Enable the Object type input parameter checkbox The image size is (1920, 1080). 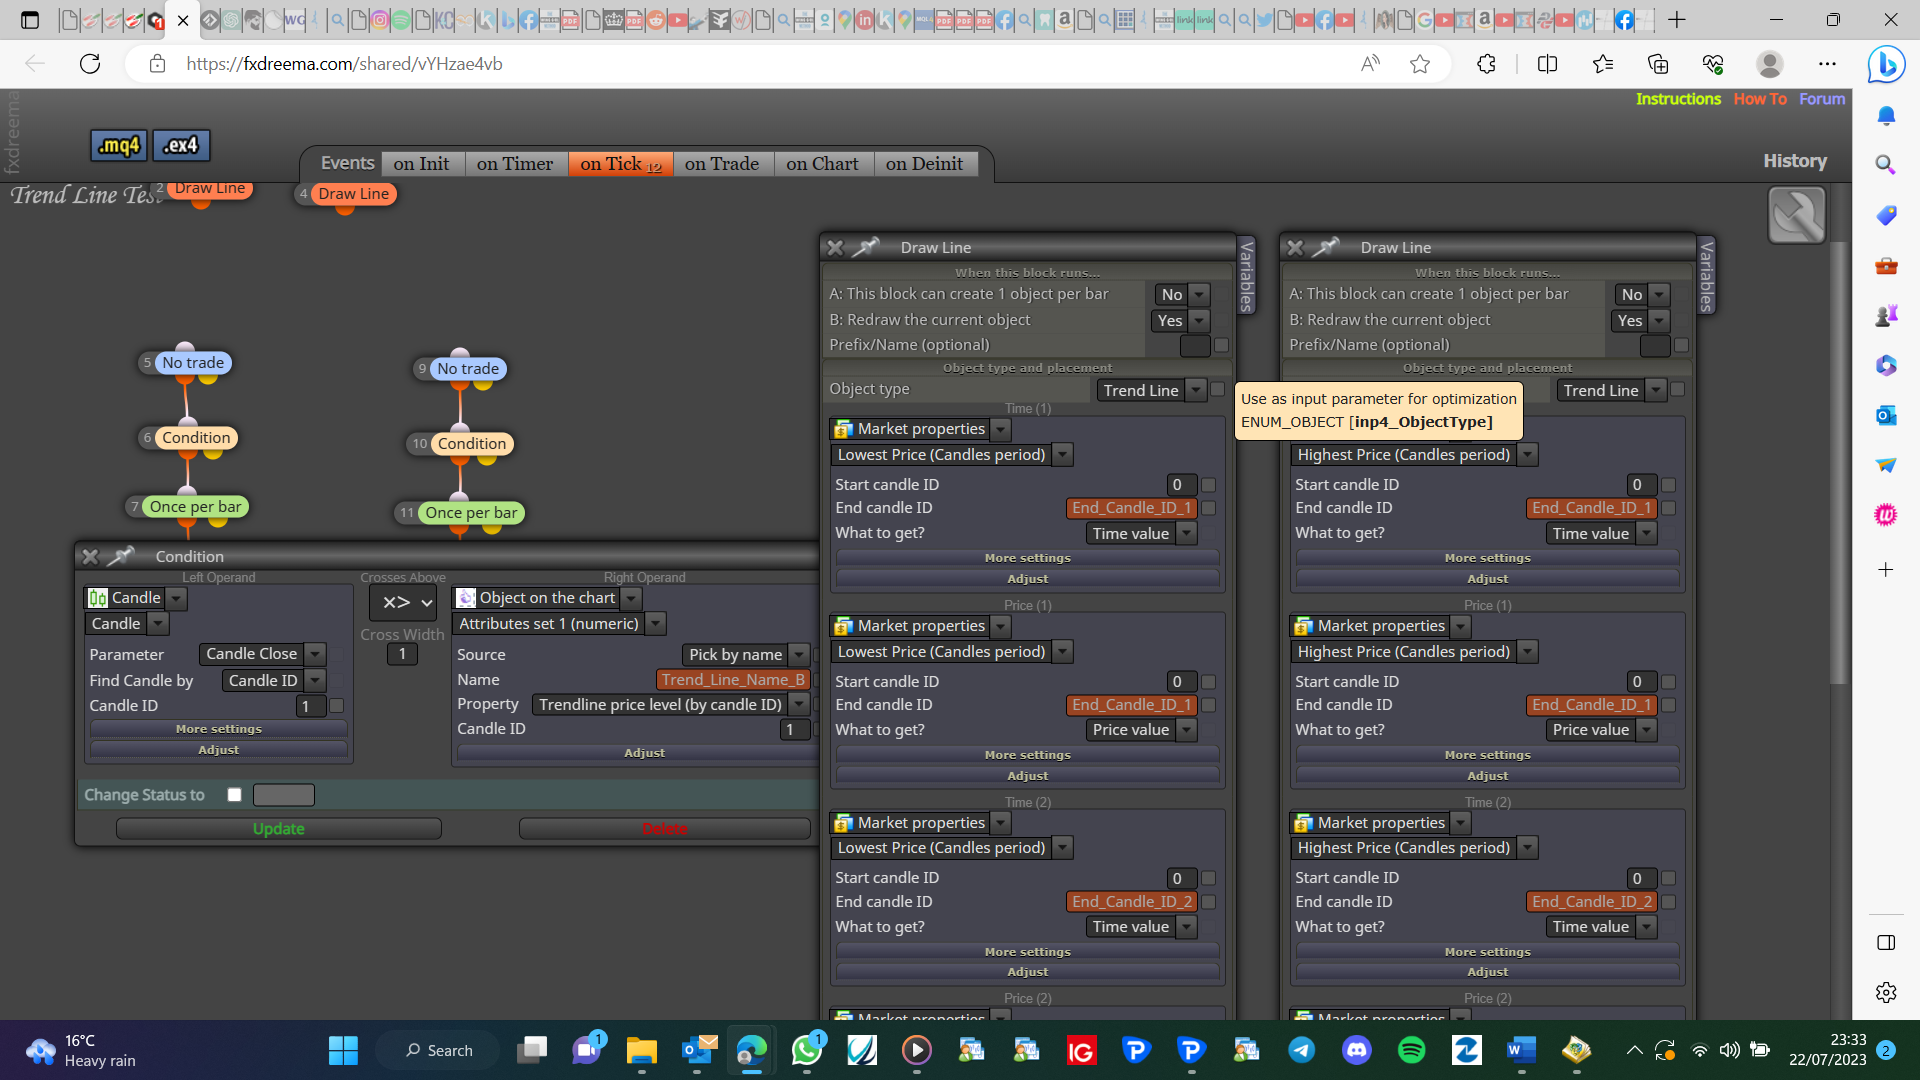1217,390
